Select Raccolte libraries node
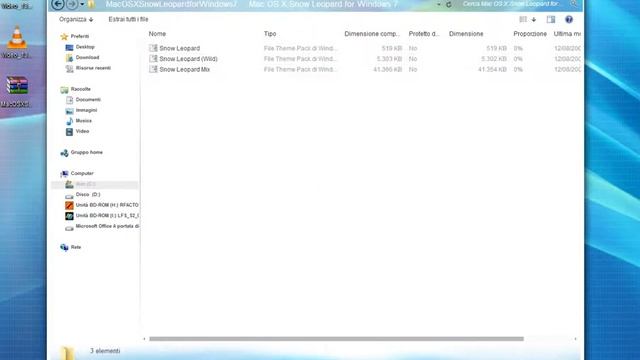The image size is (640, 360). tap(80, 89)
